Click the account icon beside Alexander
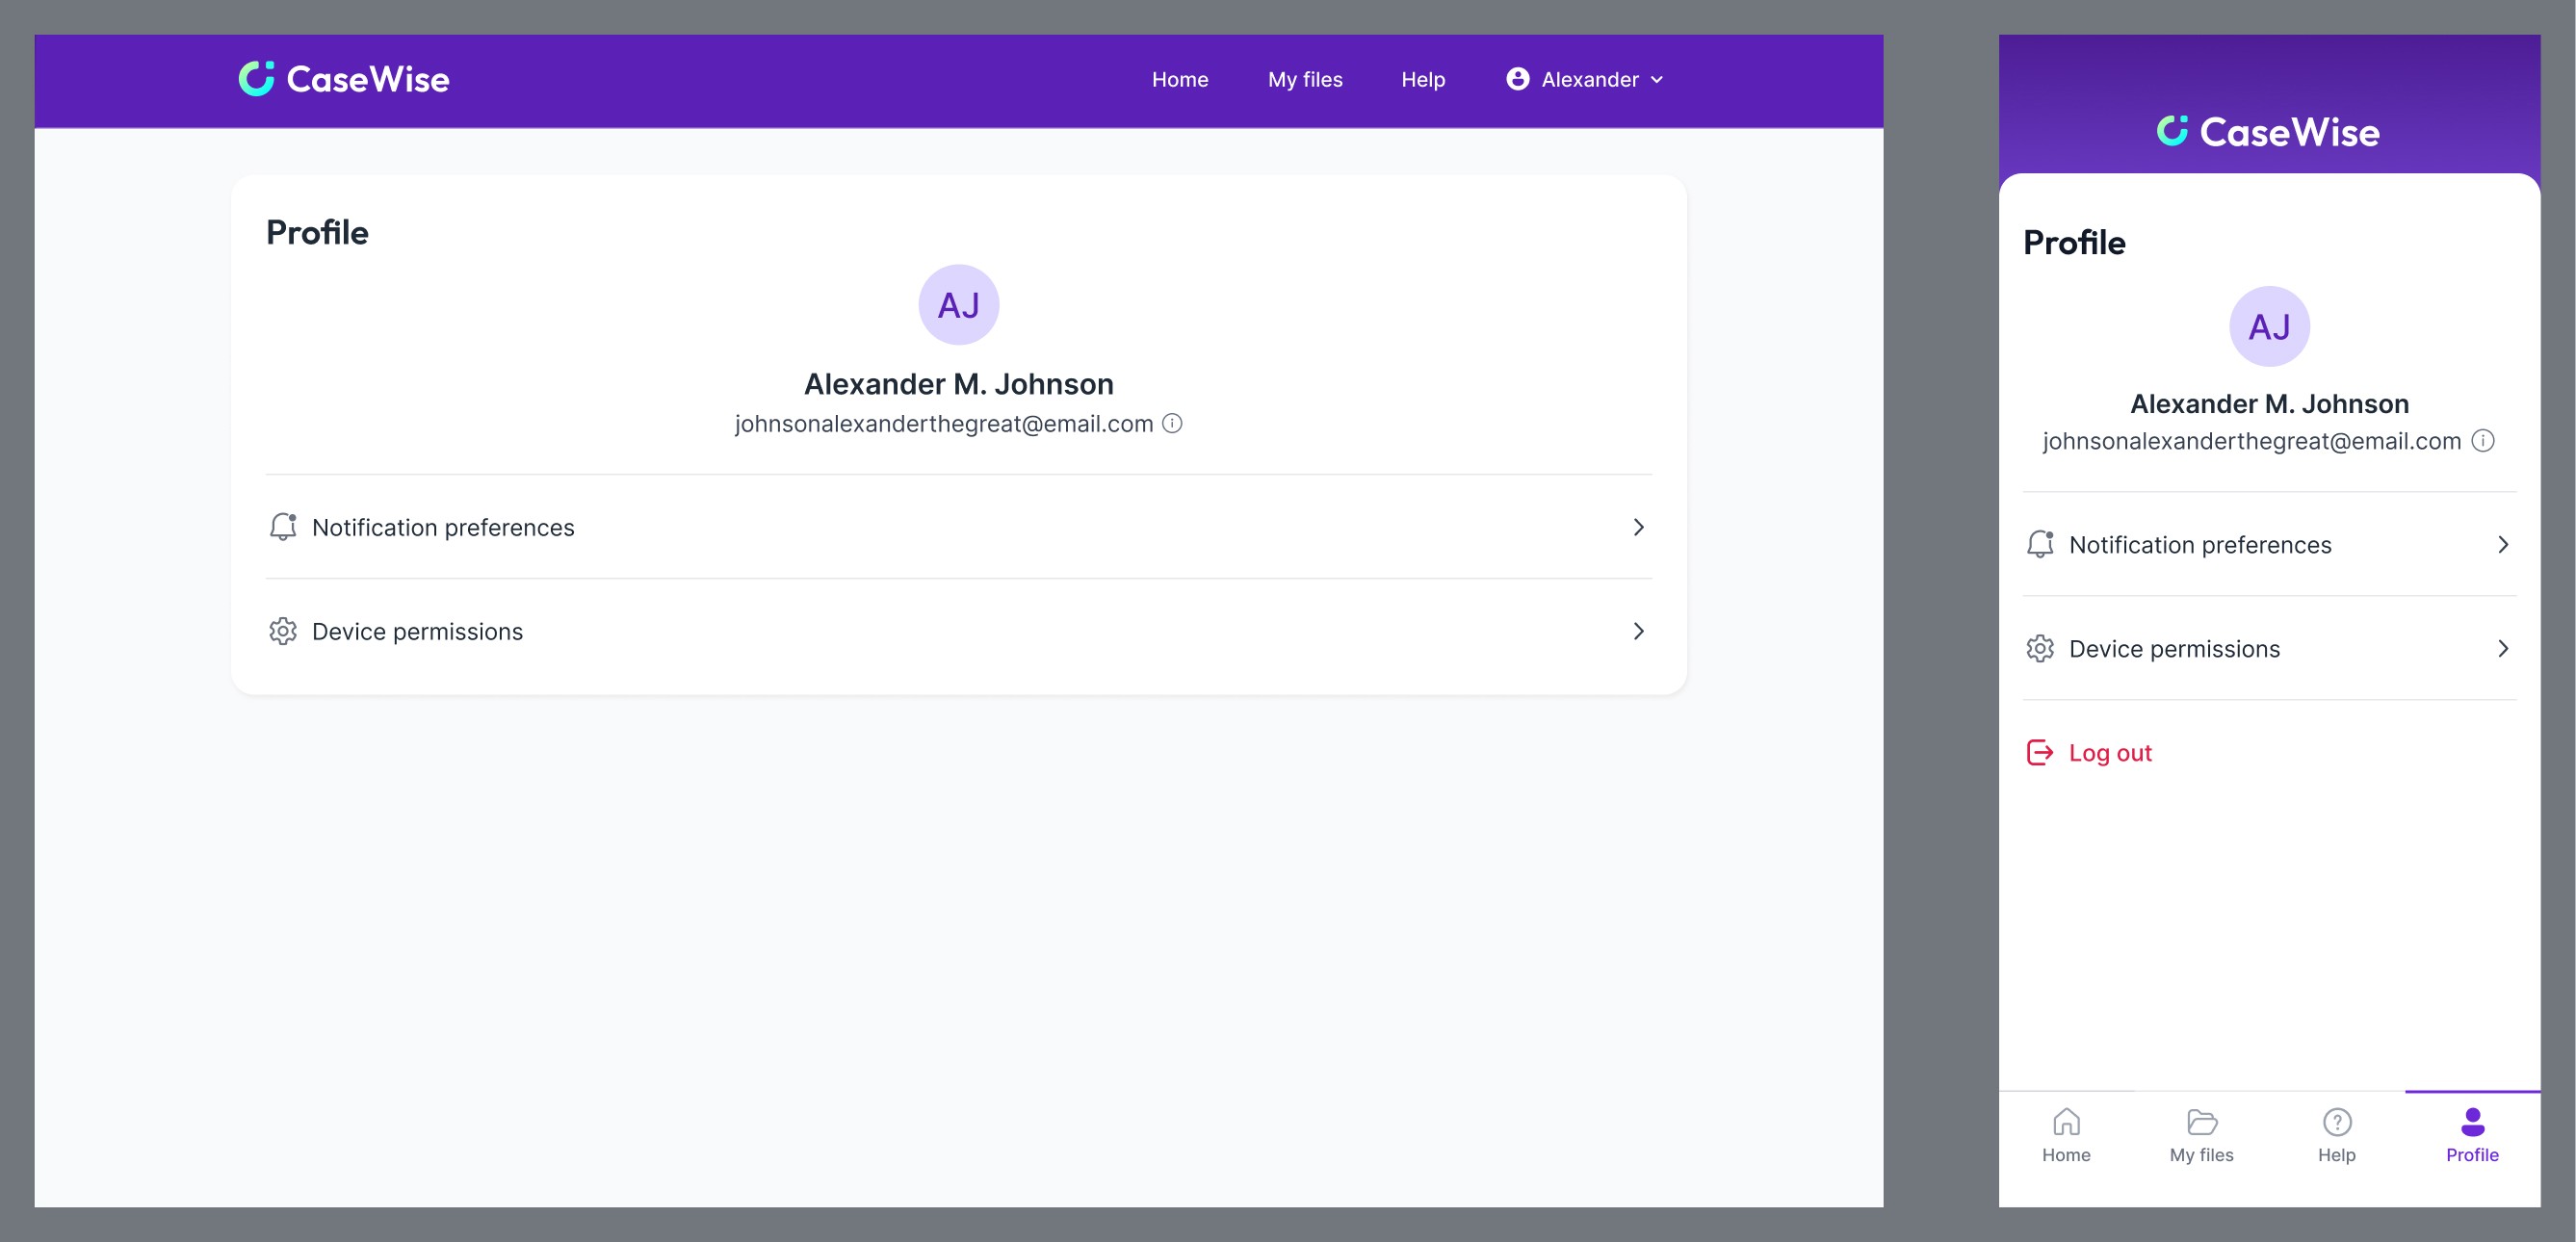This screenshot has height=1242, width=2576. [1517, 79]
